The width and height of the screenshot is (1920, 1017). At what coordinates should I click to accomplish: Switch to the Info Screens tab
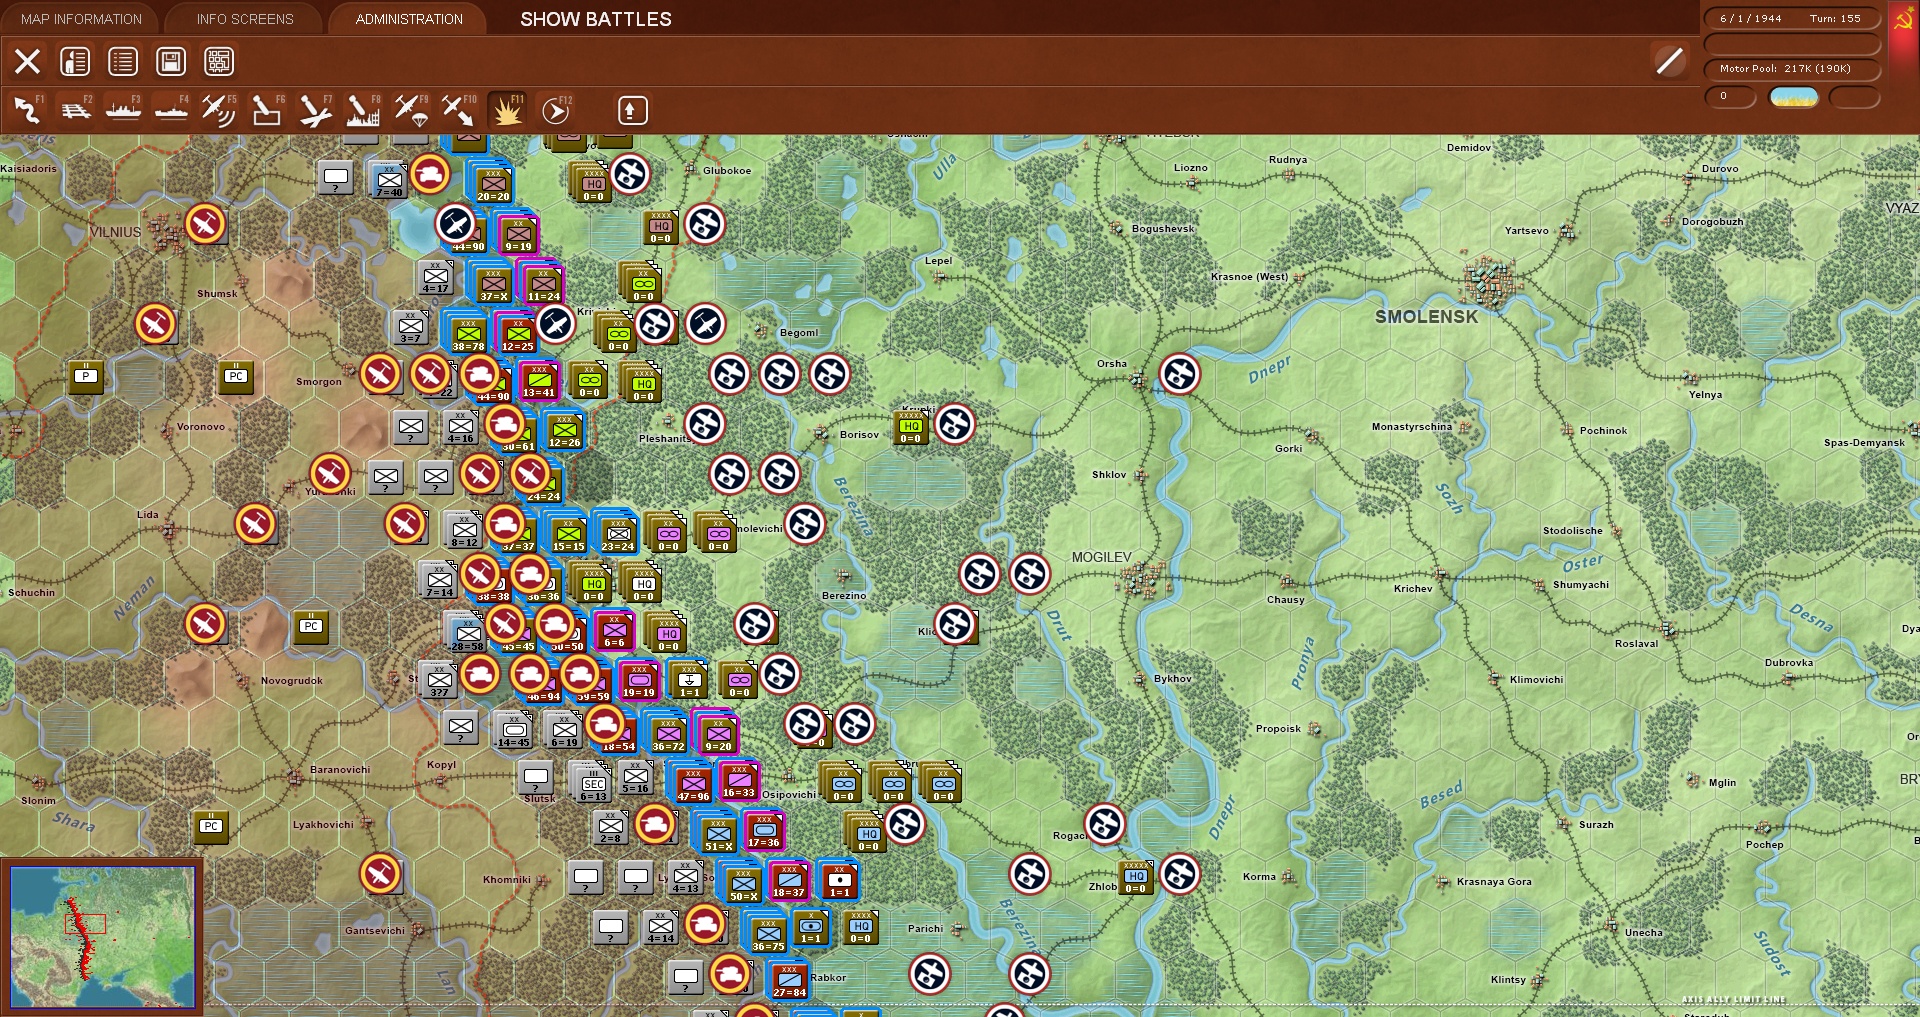tap(245, 19)
